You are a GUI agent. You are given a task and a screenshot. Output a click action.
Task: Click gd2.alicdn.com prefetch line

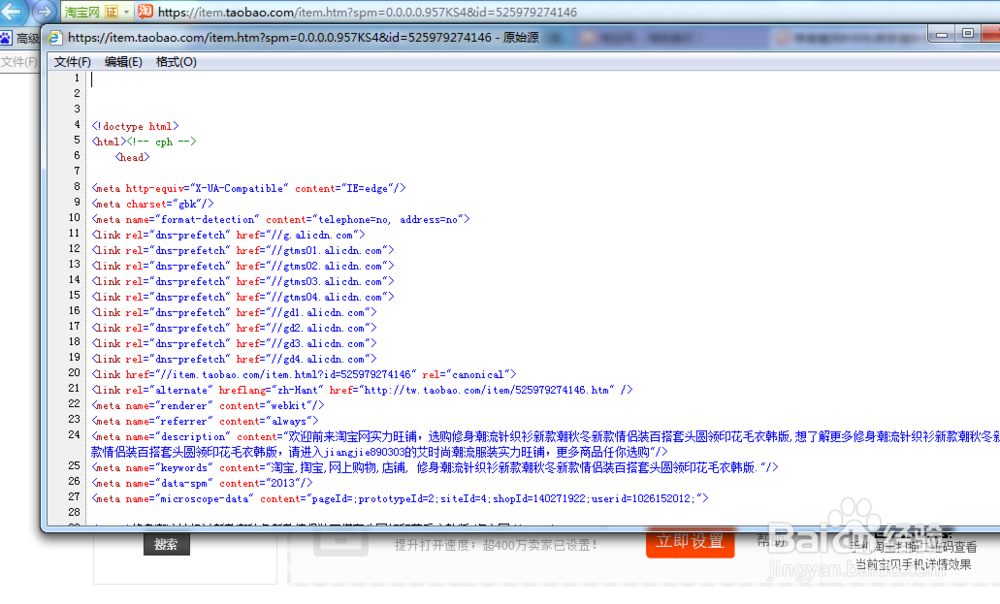click(x=234, y=328)
